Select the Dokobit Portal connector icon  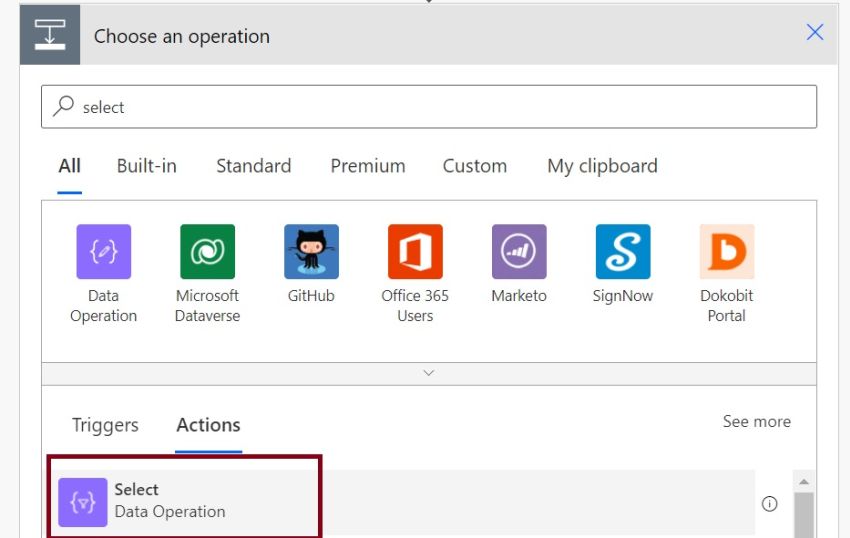coord(726,252)
